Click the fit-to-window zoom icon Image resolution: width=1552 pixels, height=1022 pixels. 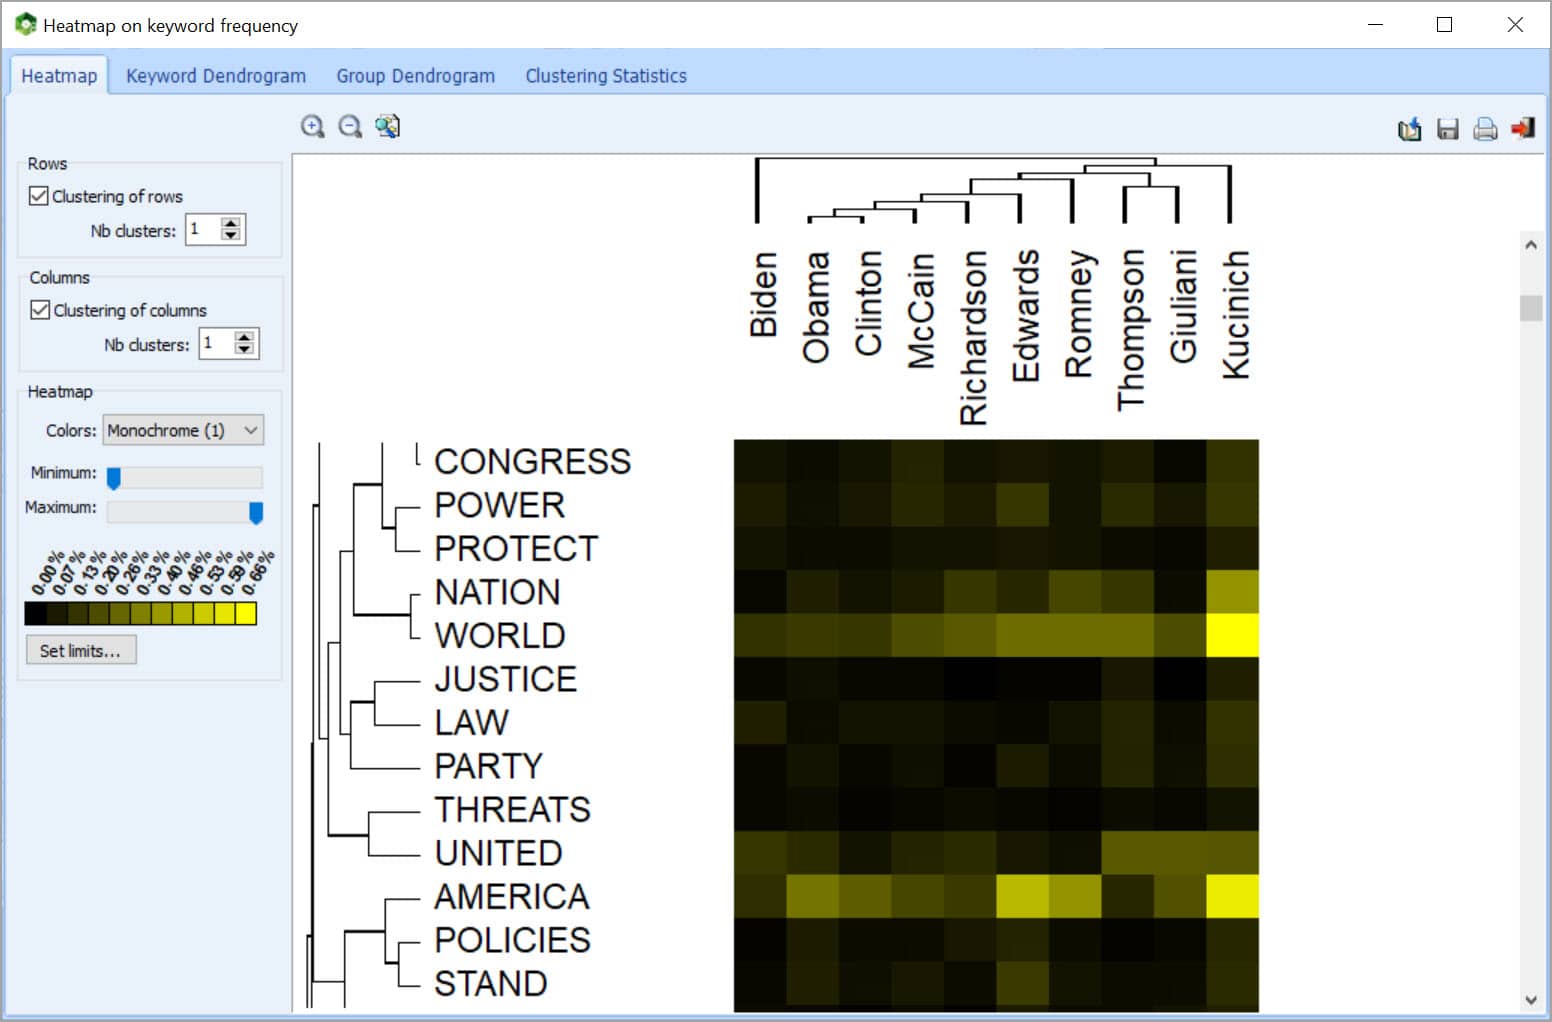point(387,126)
